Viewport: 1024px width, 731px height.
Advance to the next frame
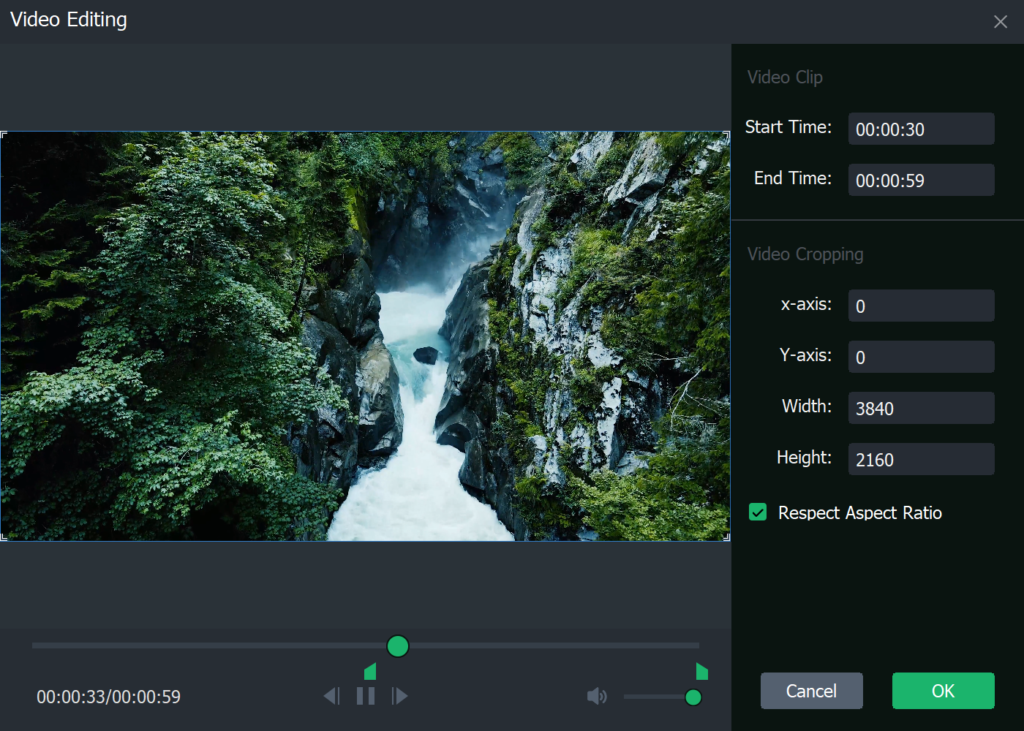(400, 696)
